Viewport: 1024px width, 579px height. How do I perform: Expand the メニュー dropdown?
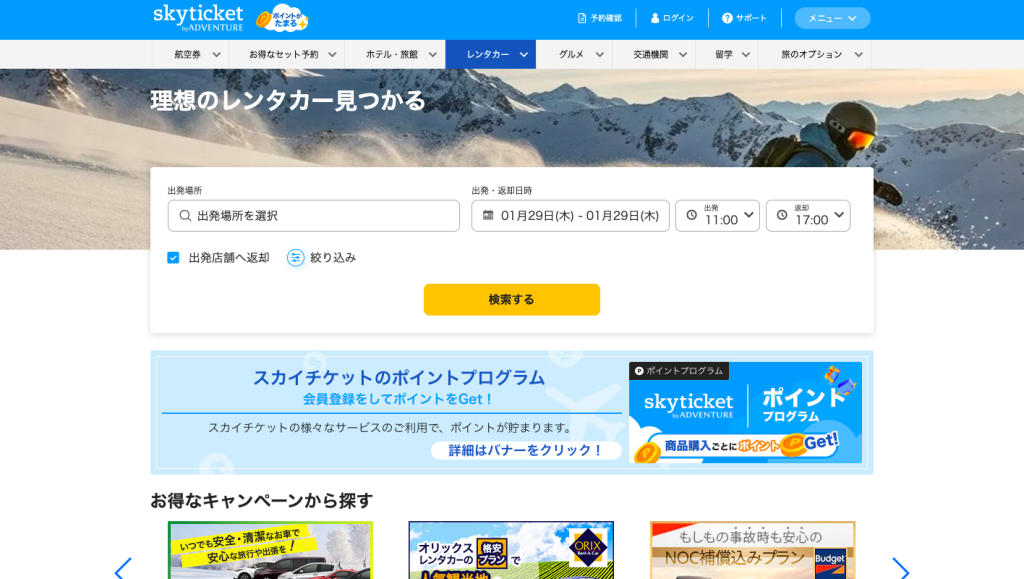[x=832, y=18]
